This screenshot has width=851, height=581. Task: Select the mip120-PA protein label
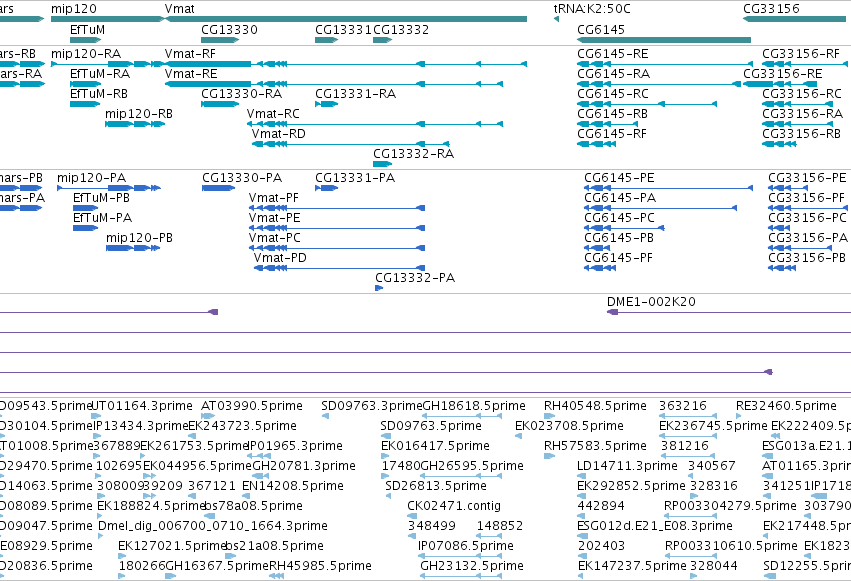tap(91, 178)
